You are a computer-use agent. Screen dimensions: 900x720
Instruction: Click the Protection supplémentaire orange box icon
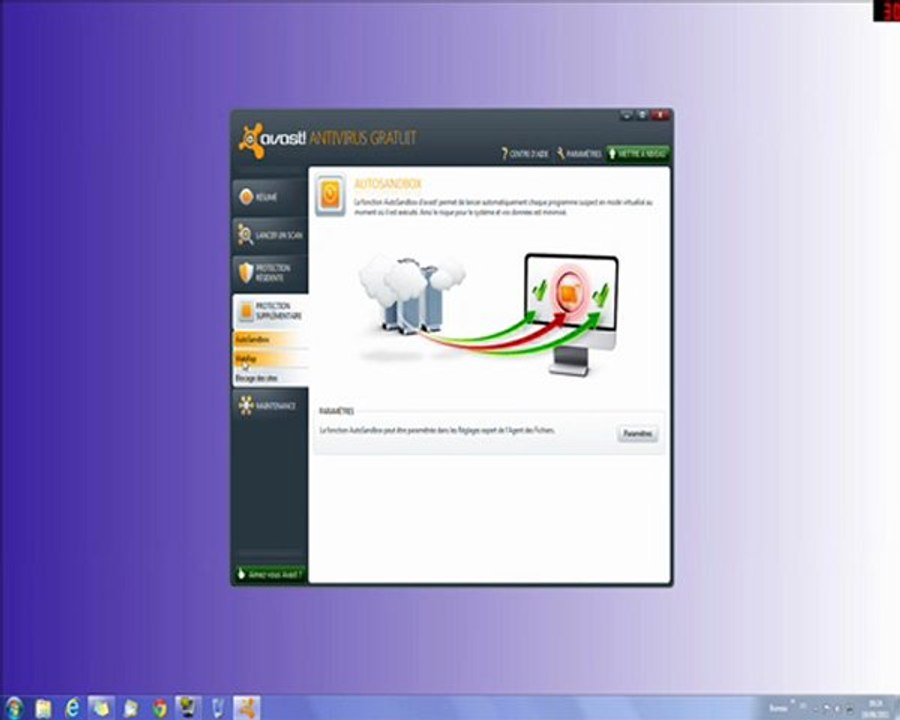pyautogui.click(x=246, y=311)
